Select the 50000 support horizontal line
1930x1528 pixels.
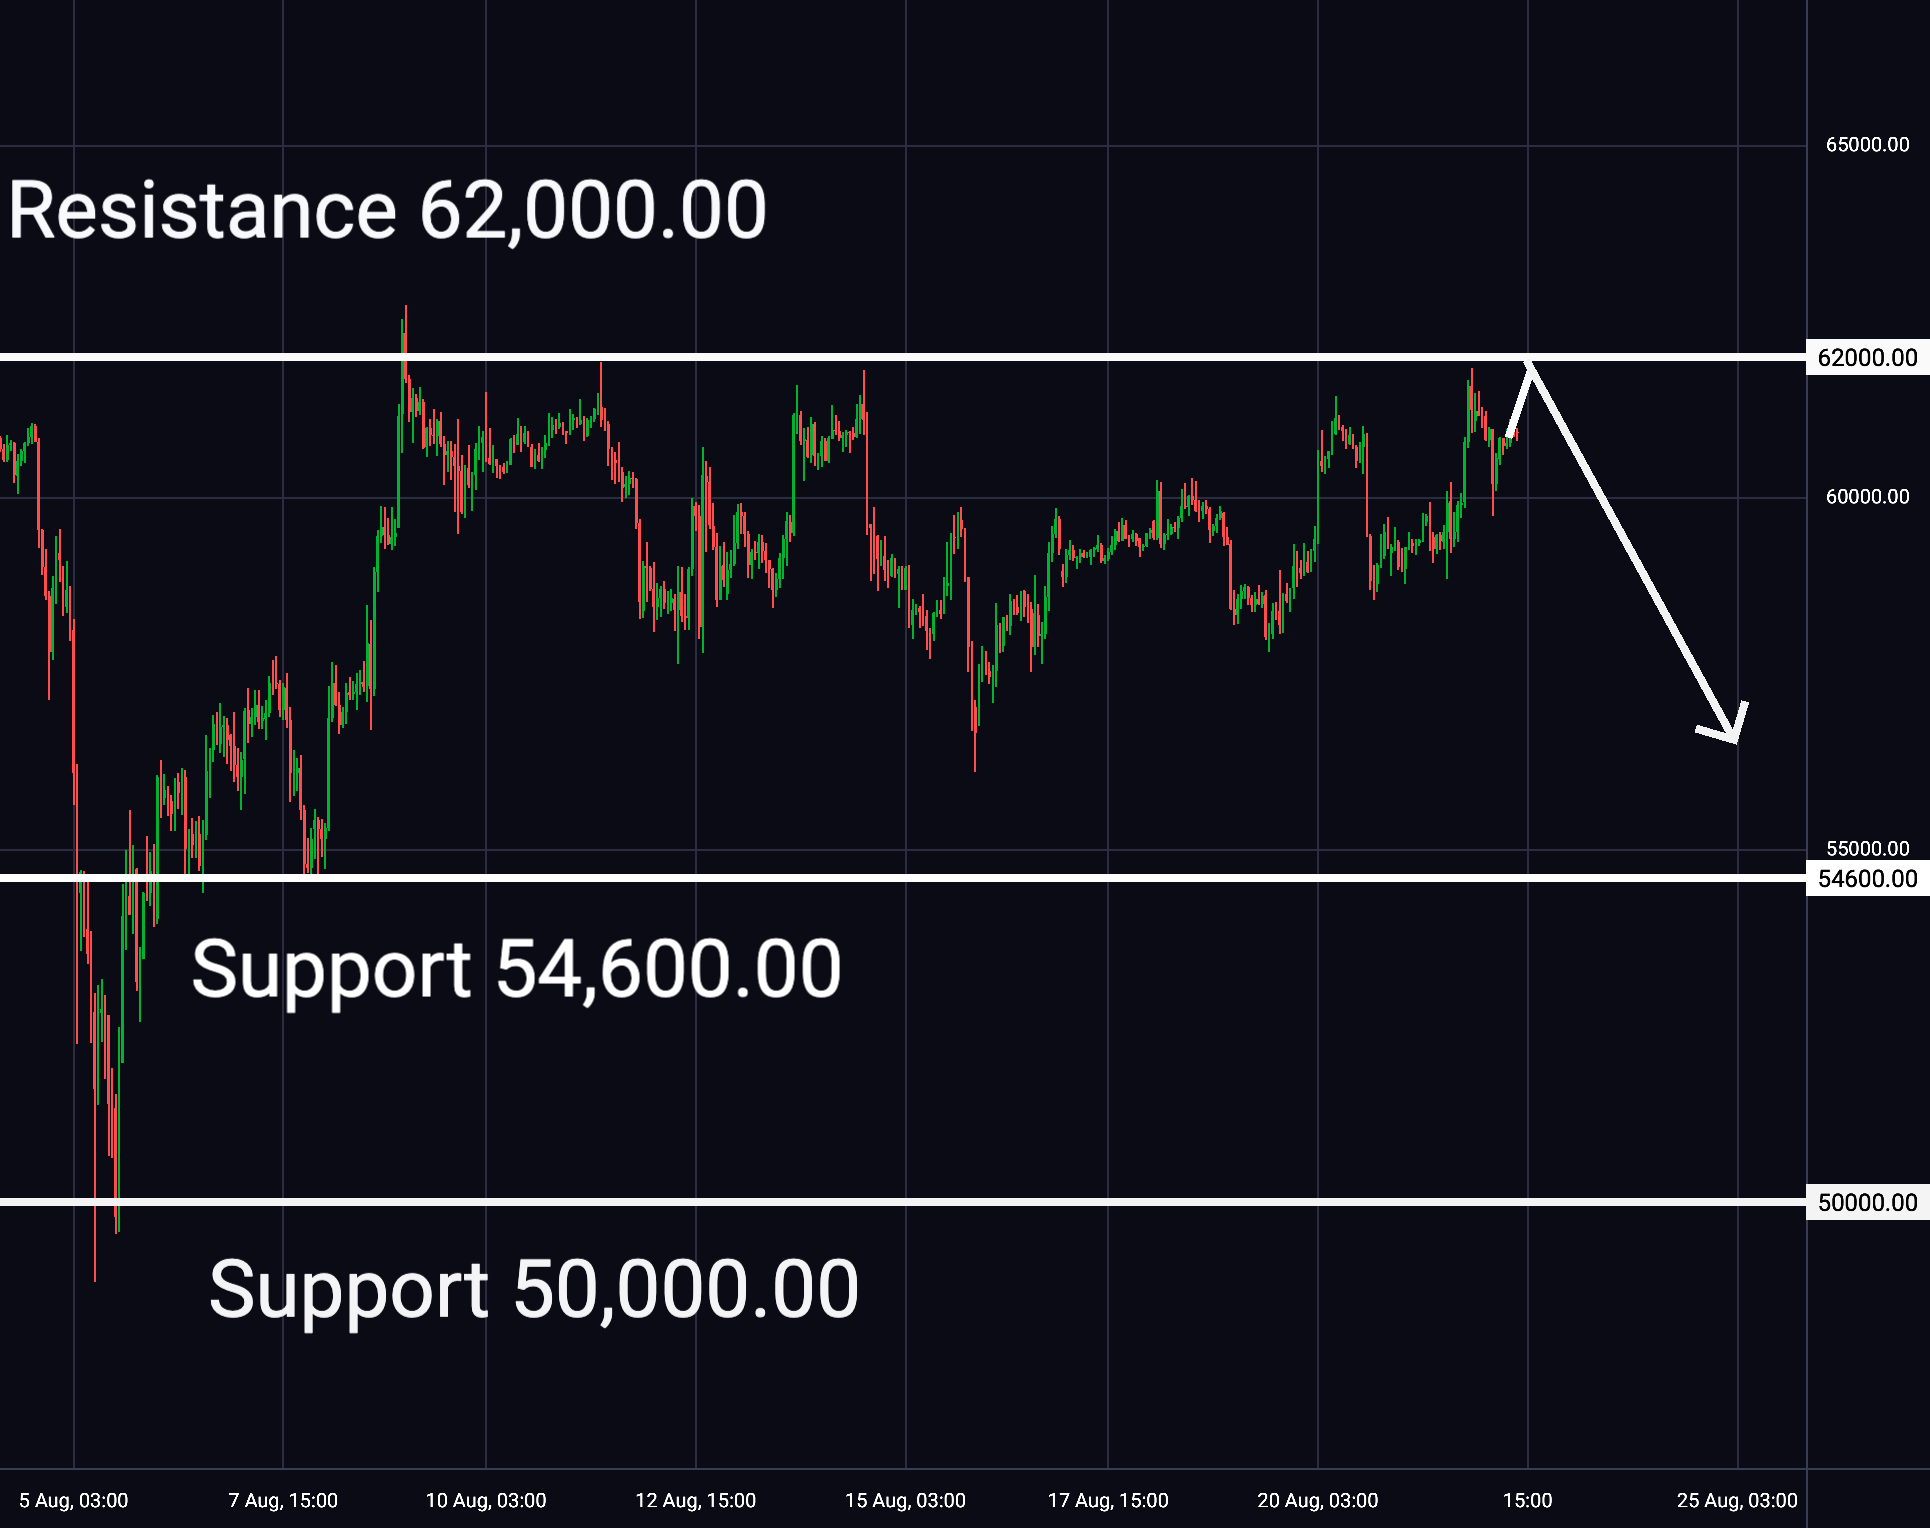[x=903, y=1202]
